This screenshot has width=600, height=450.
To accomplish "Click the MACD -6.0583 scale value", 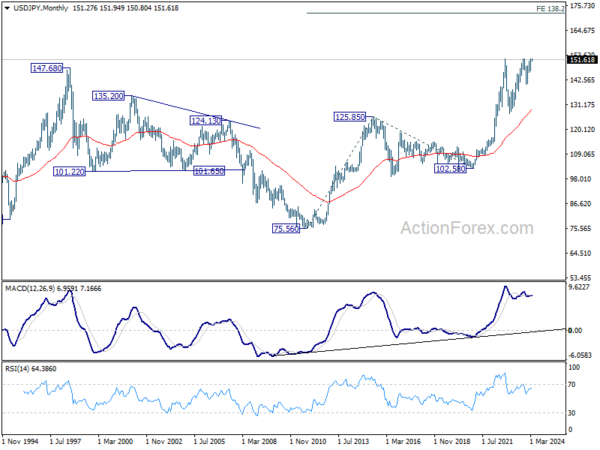I will point(580,355).
